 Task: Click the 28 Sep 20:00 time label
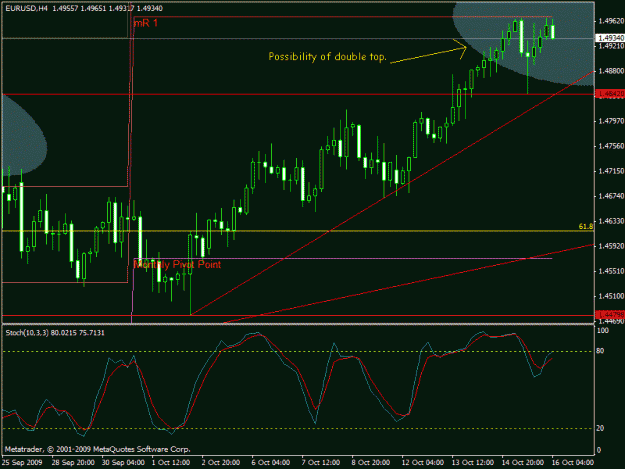[73, 463]
